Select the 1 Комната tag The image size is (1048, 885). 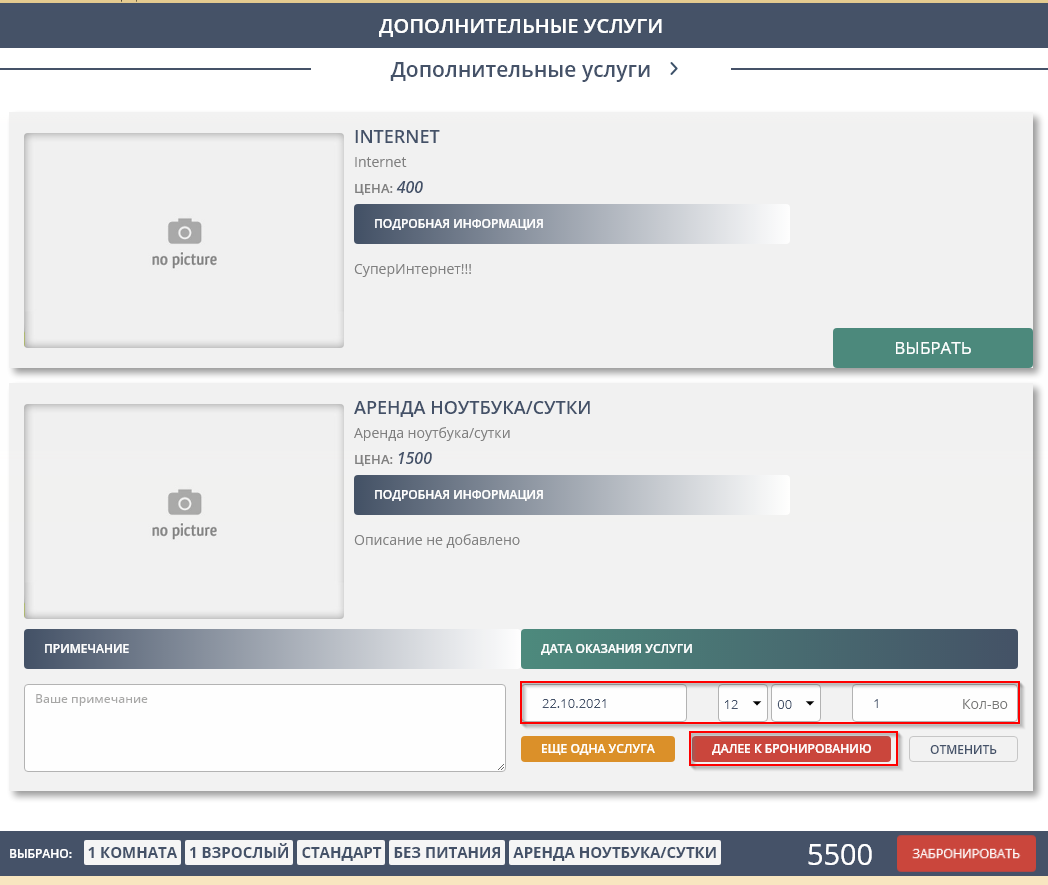[x=132, y=853]
